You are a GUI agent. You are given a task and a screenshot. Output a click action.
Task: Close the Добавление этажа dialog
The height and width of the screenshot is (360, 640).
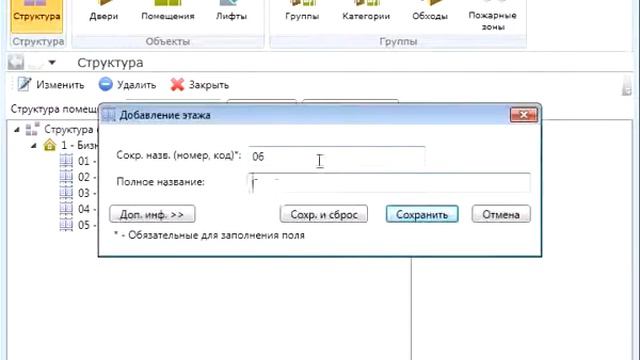coord(524,115)
